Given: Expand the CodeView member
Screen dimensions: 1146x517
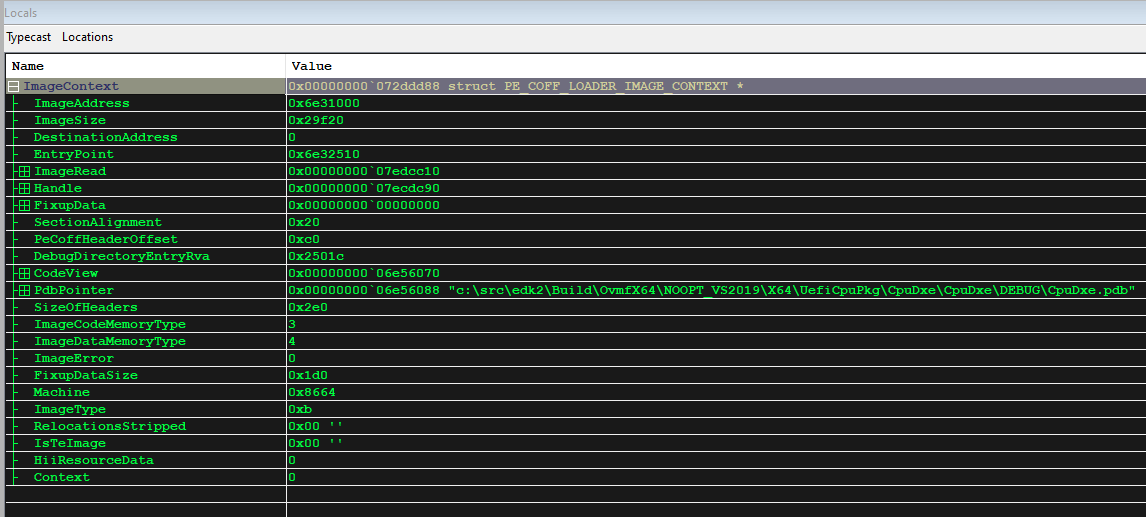Looking at the screenshot, I should pyautogui.click(x=24, y=273).
